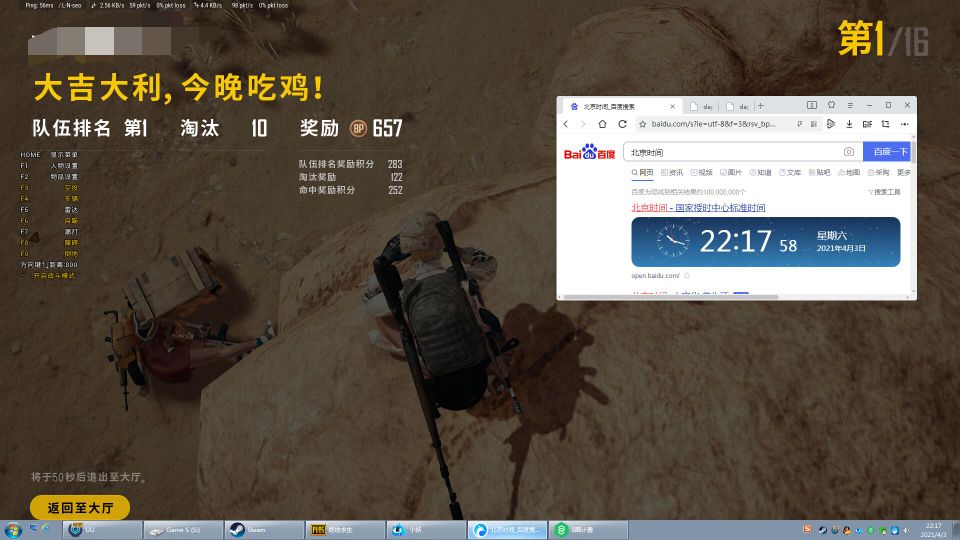
Task: Click the 命中奖励积分 252 row
Action: tap(350, 190)
